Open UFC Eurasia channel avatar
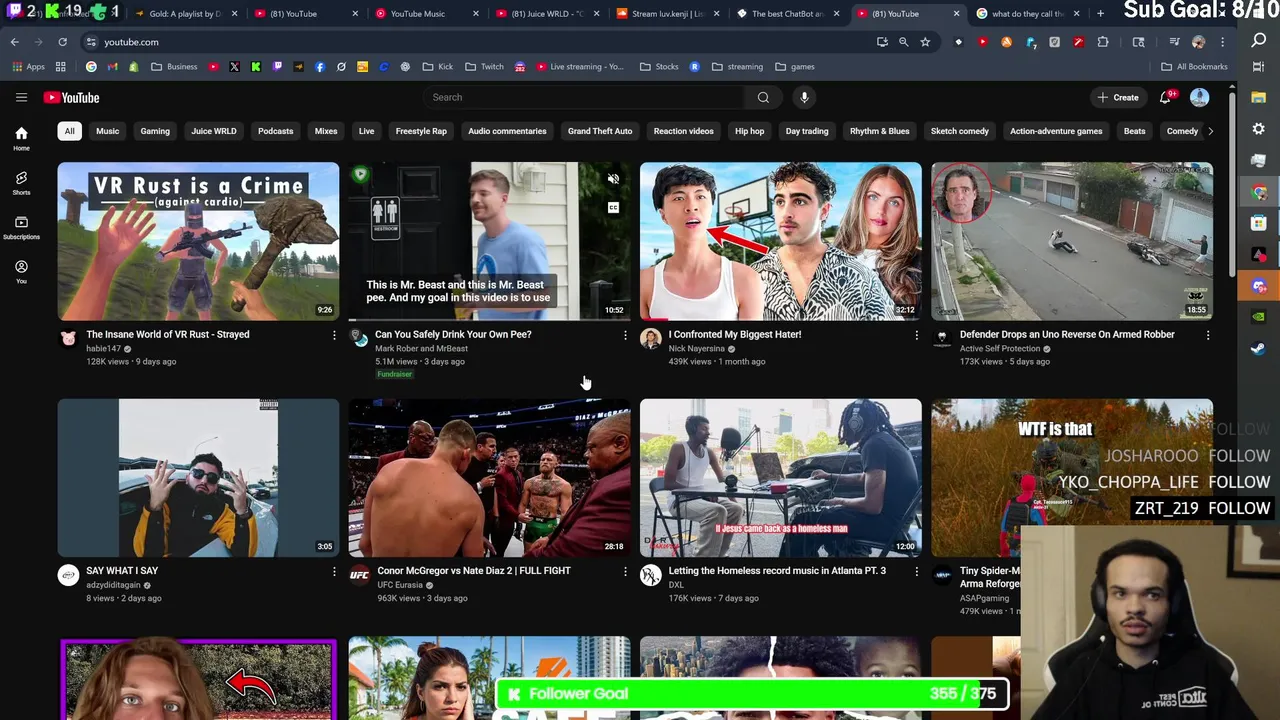Screen dimensions: 1280x720 [x=359, y=574]
